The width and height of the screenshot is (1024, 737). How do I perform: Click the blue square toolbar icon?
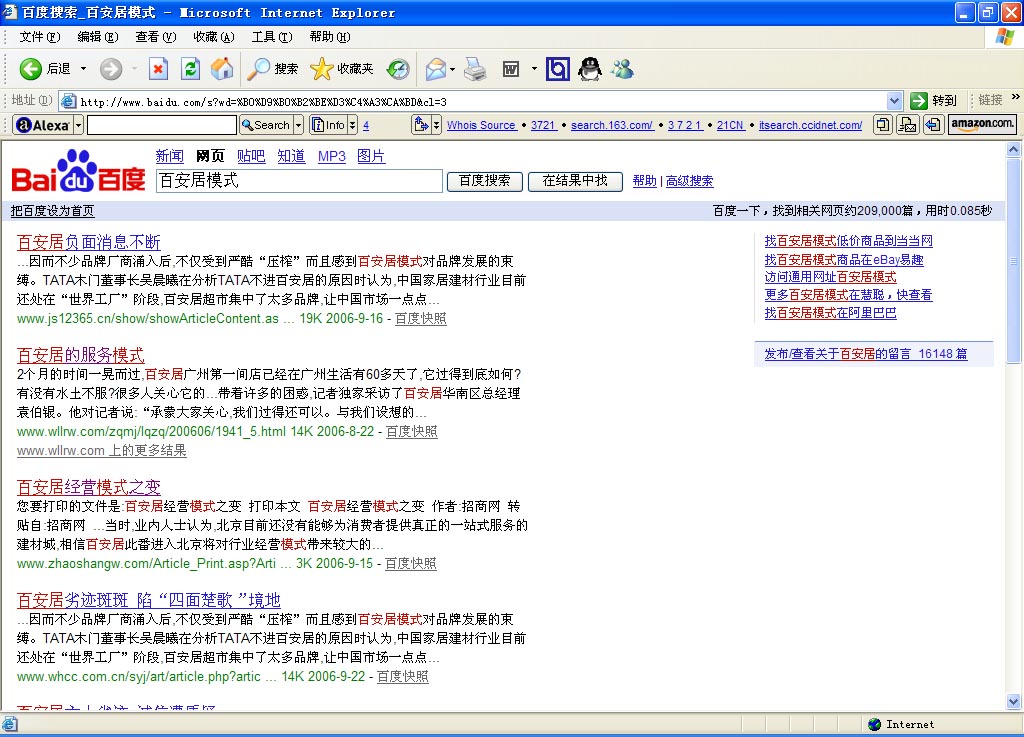(x=557, y=69)
